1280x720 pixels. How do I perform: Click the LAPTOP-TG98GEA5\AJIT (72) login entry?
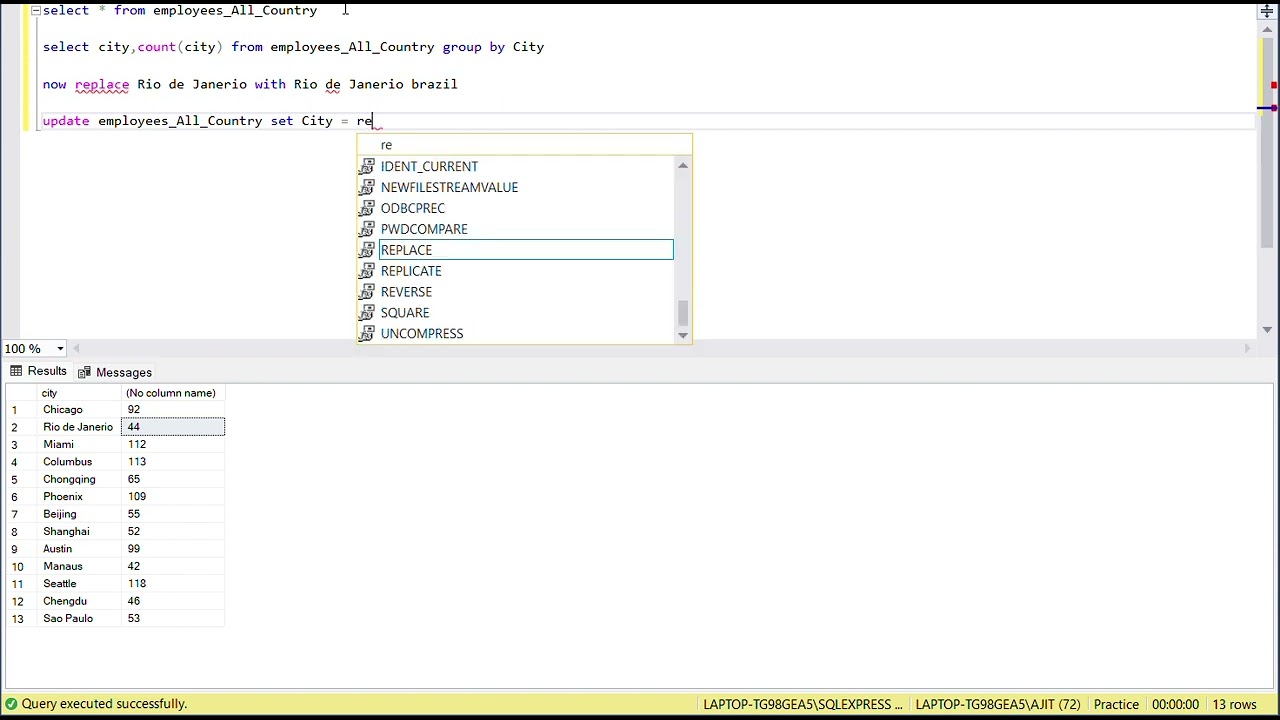point(998,705)
